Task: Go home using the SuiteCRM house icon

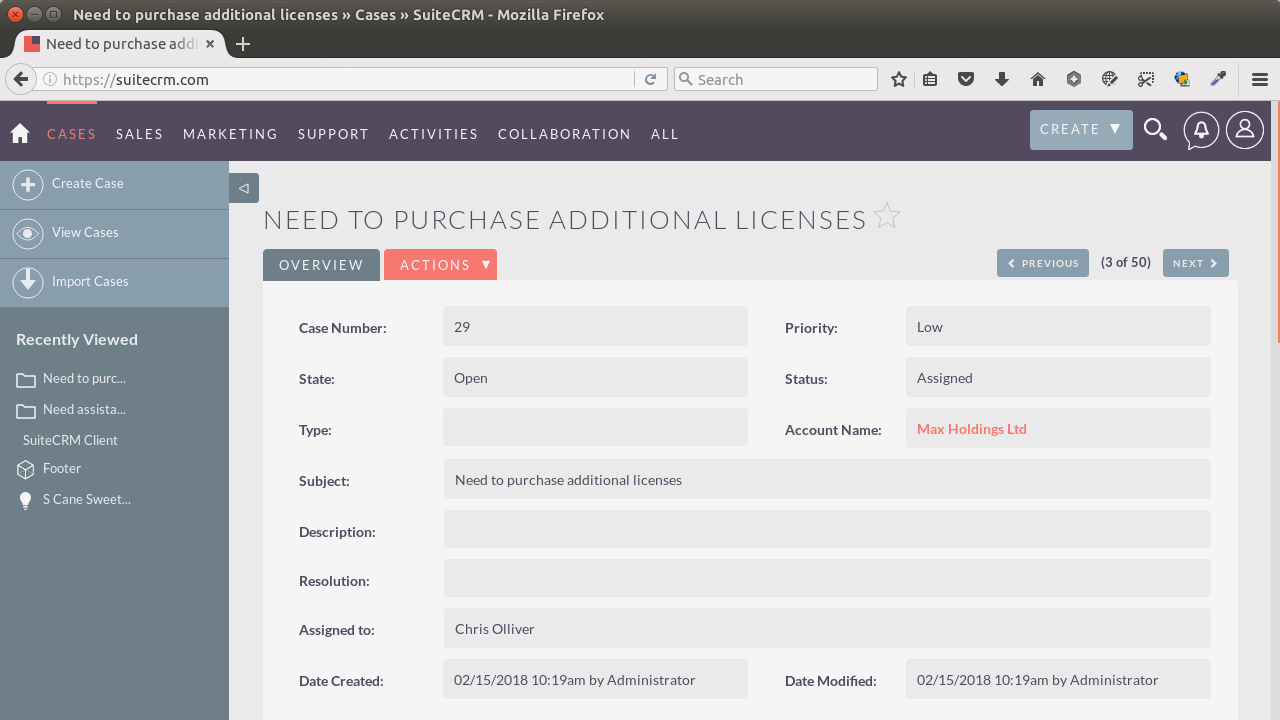Action: [19, 133]
